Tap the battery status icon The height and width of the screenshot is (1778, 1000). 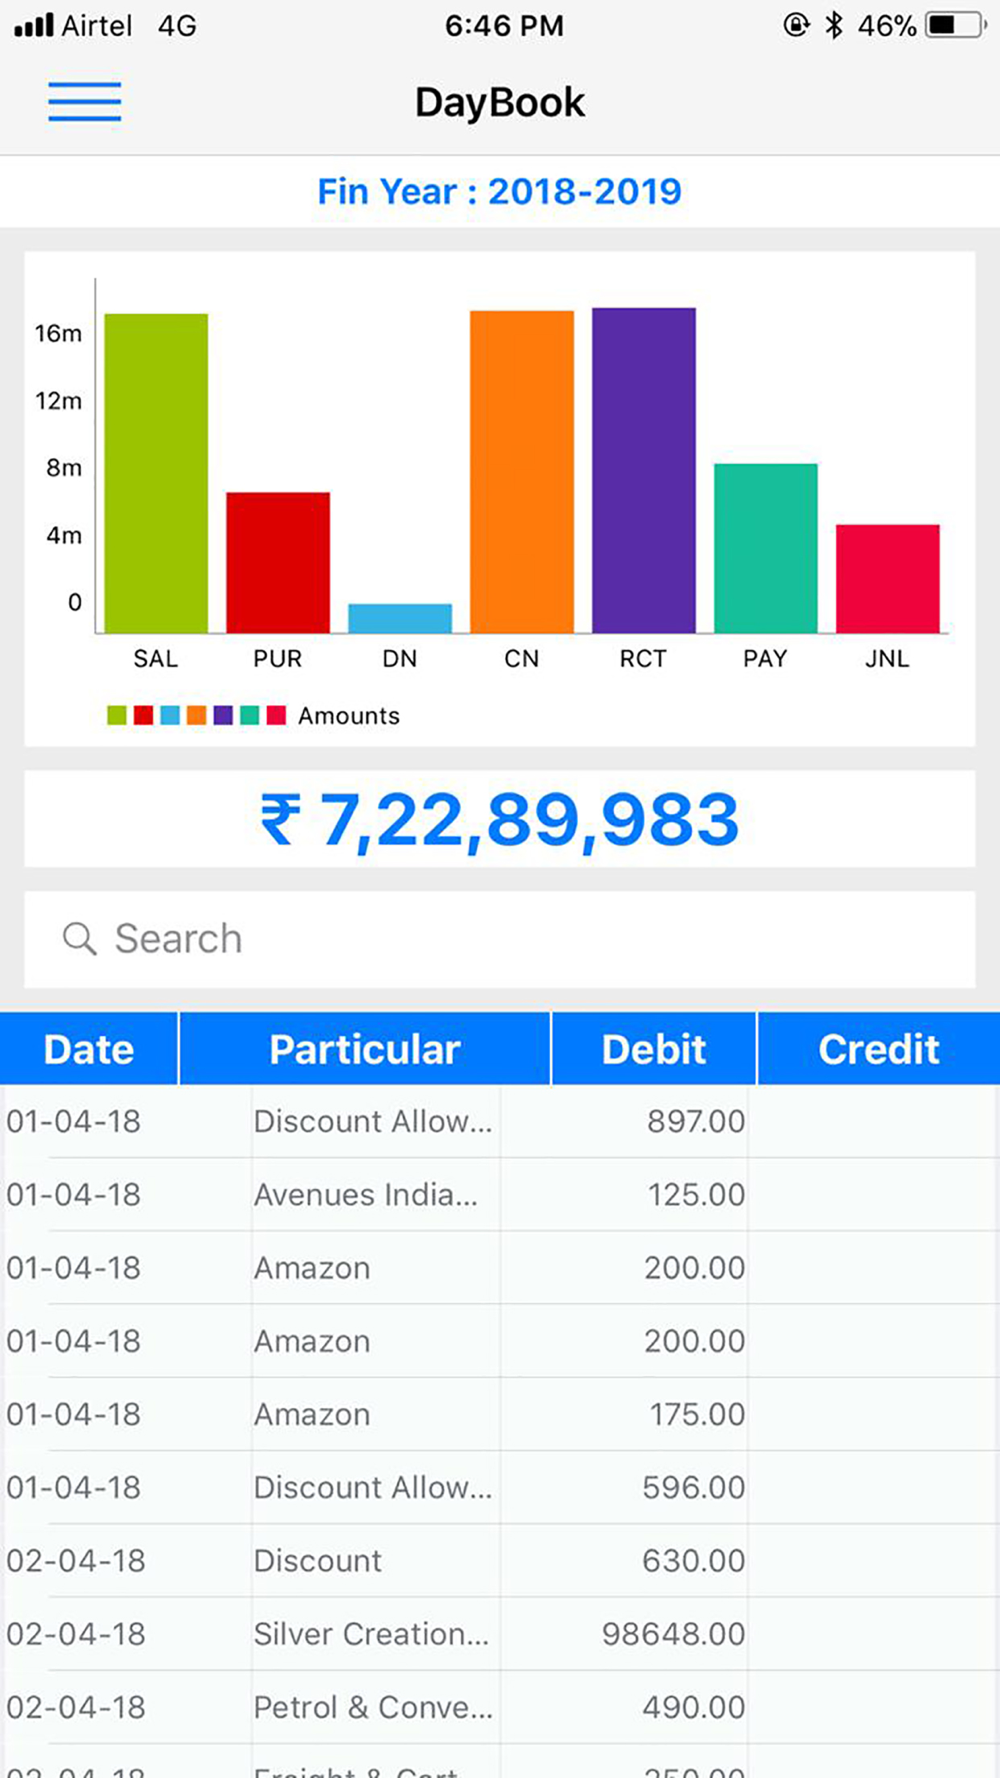point(956,25)
